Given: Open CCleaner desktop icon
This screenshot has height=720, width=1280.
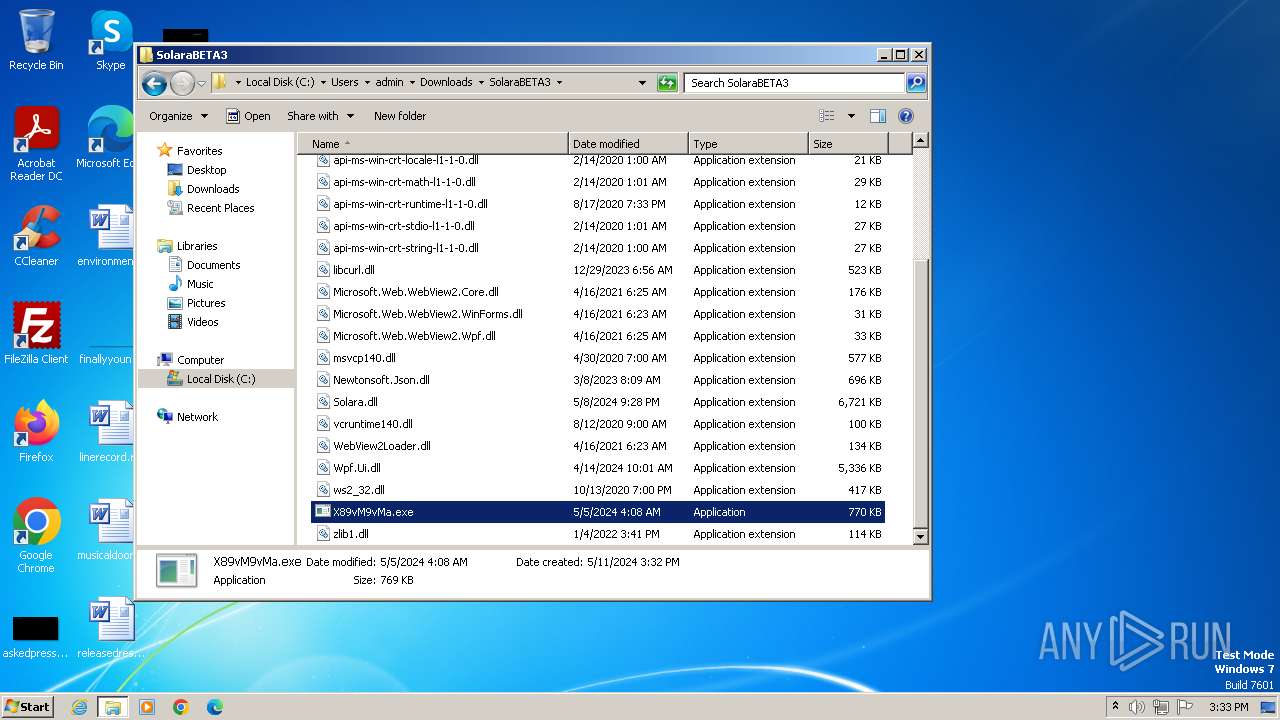Looking at the screenshot, I should click(36, 236).
